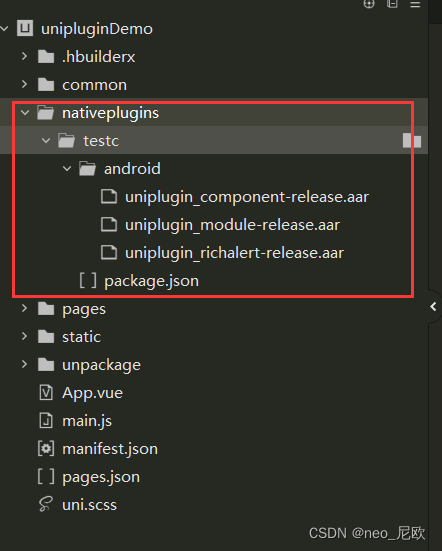Viewport: 442px width, 551px height.
Task: Click the uni.scss stylesheet icon
Action: [46, 504]
